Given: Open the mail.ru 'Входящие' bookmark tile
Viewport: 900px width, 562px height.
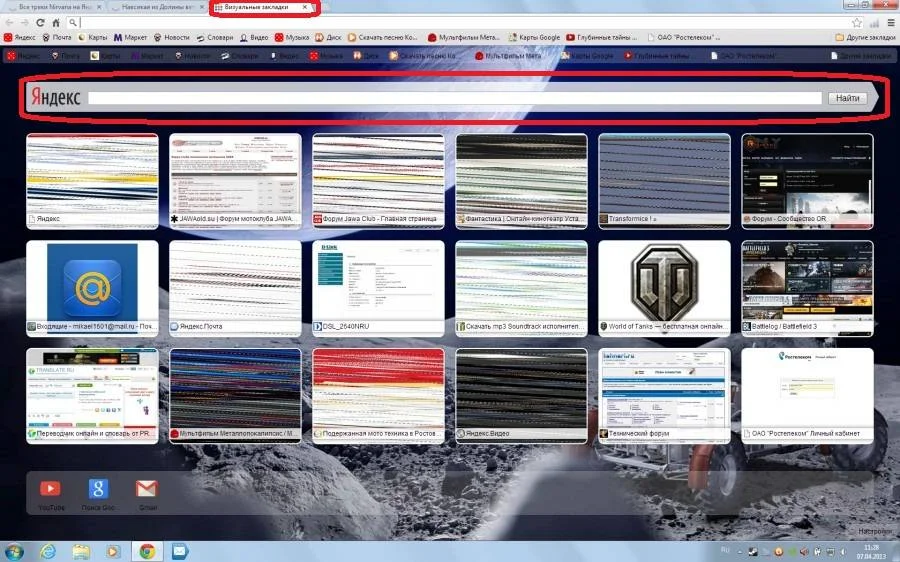Looking at the screenshot, I should [92, 288].
